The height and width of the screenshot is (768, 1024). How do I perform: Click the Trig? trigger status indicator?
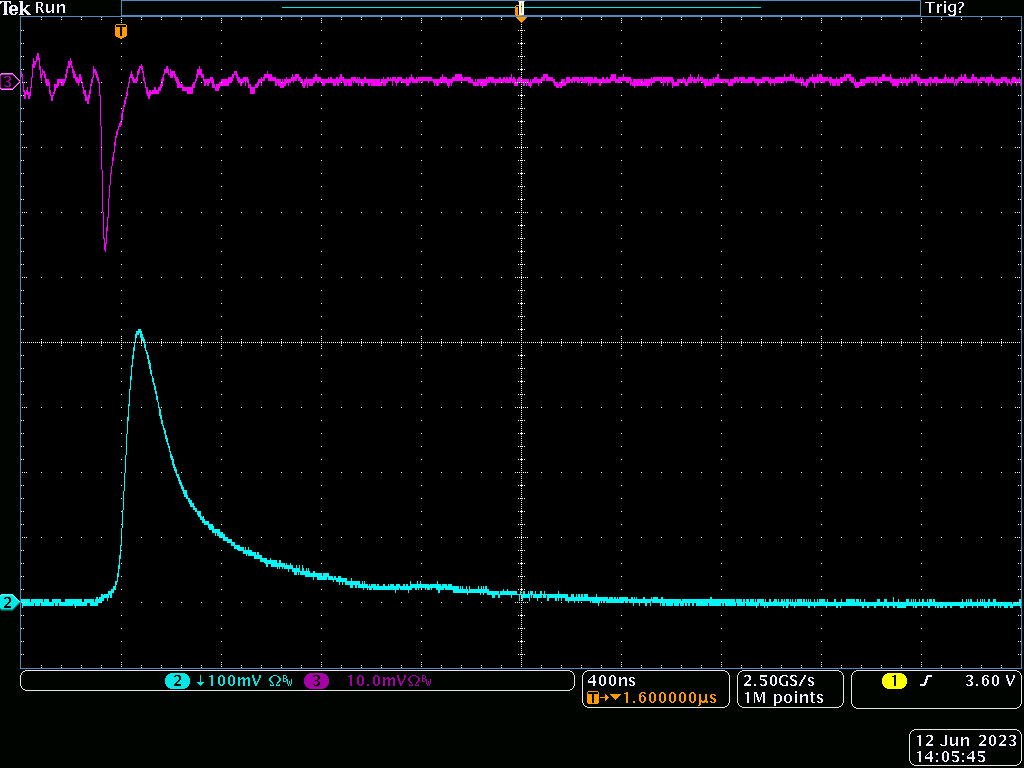(945, 8)
